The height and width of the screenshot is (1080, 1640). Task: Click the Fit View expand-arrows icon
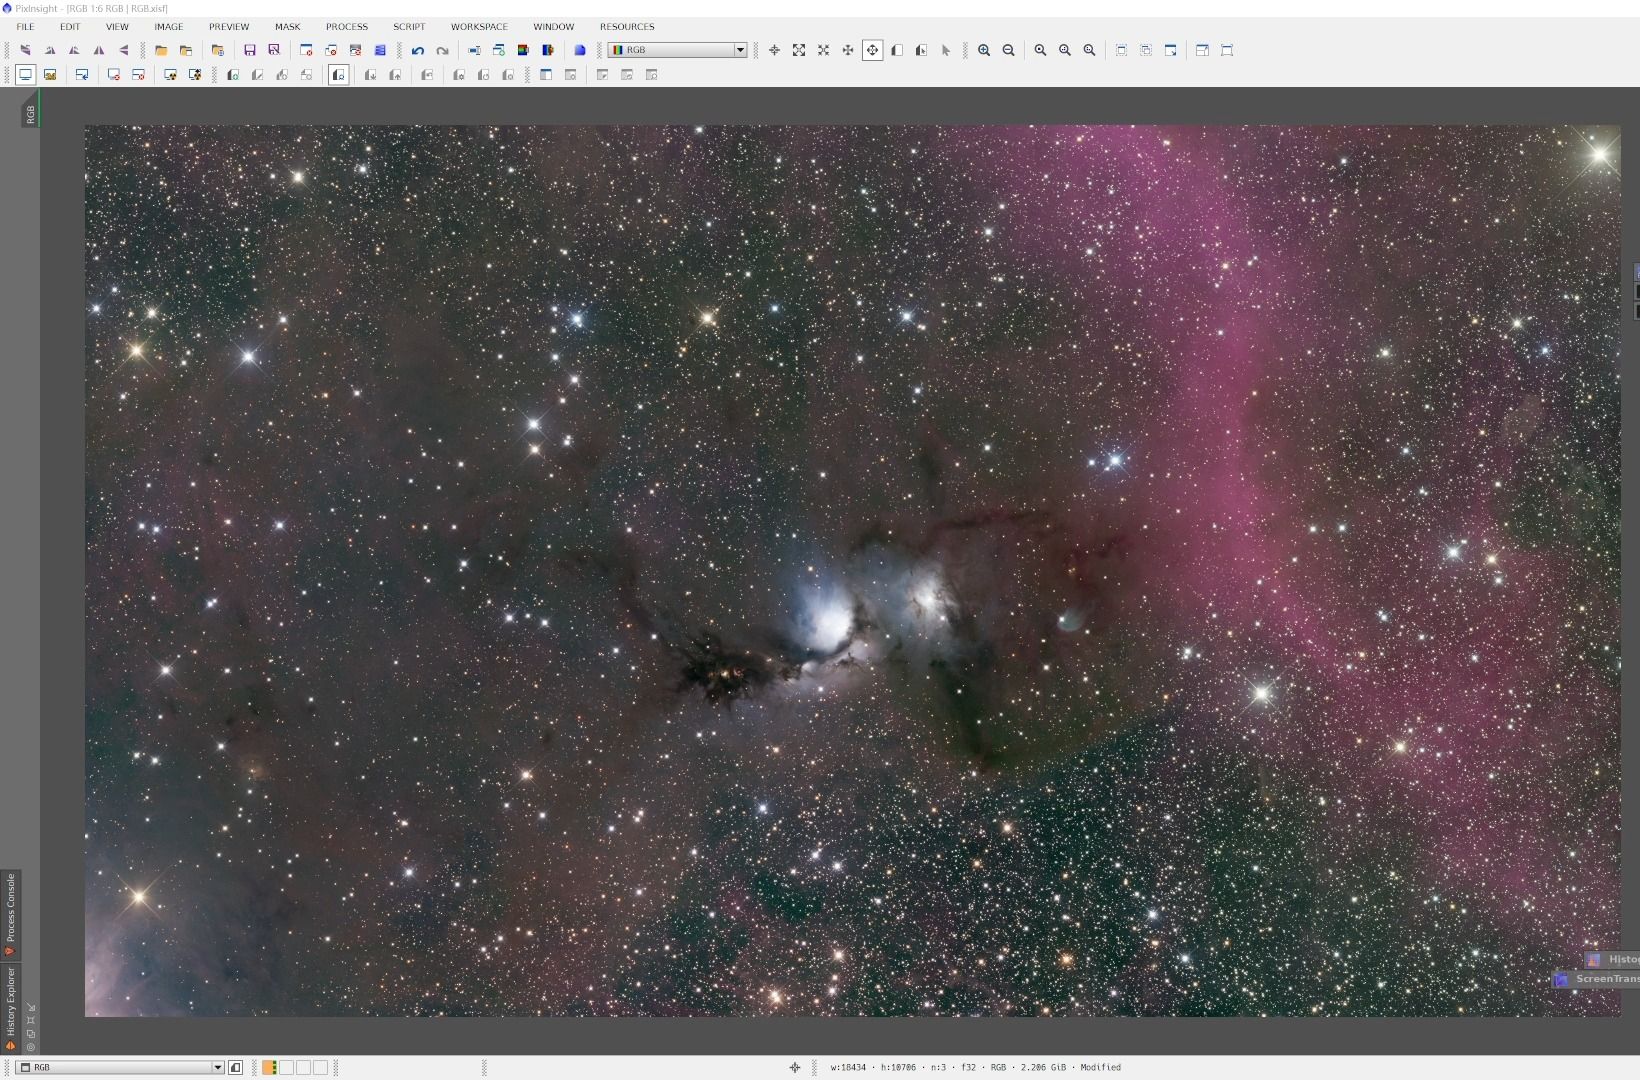799,50
